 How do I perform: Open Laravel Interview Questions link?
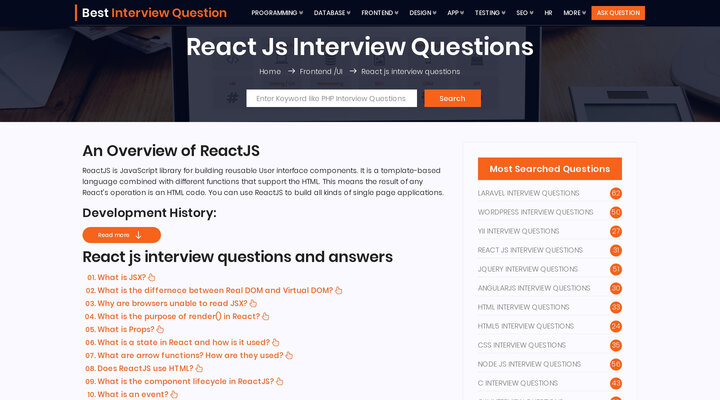(x=529, y=193)
